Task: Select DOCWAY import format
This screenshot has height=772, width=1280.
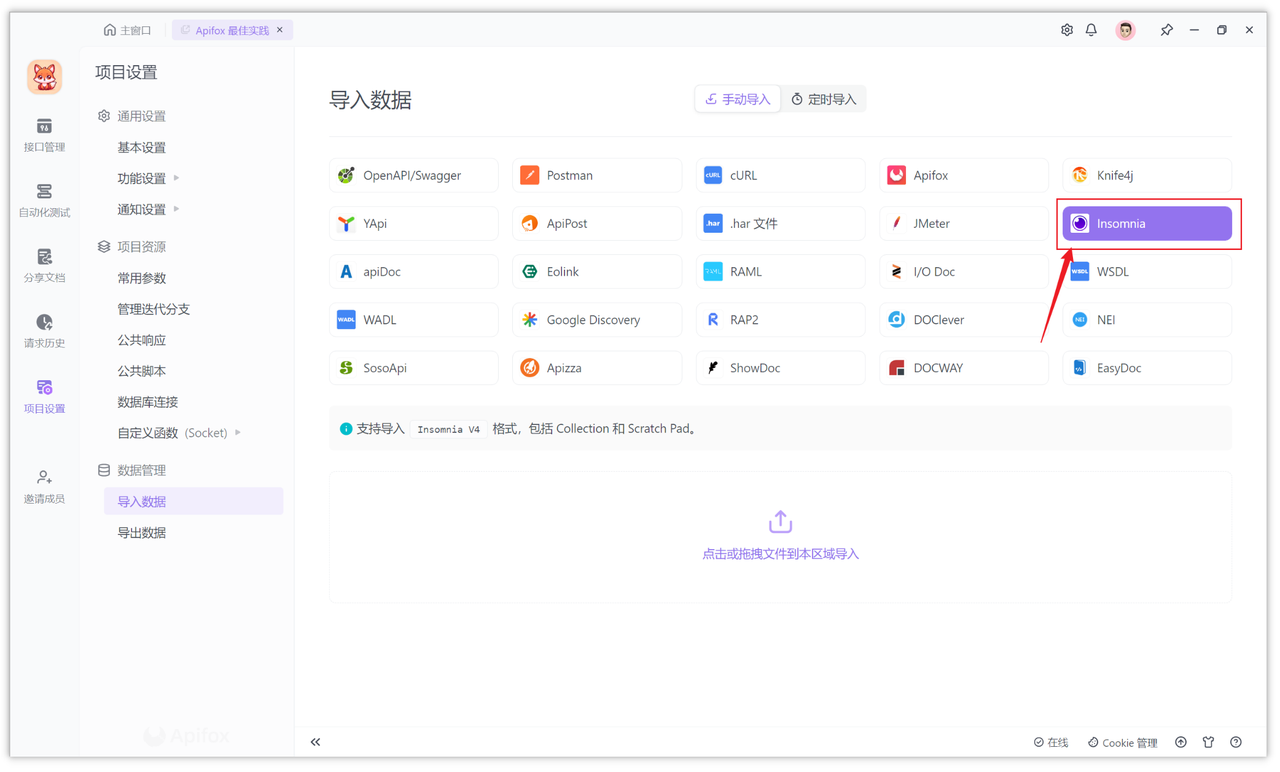Action: point(964,367)
